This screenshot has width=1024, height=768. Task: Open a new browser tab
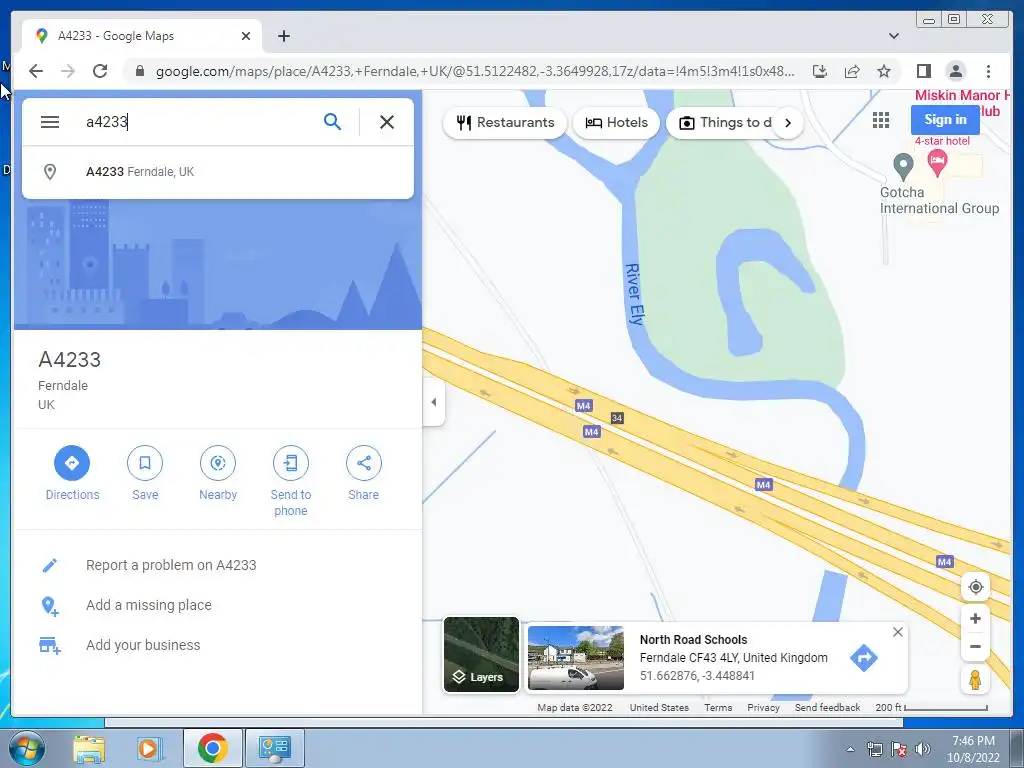point(283,36)
